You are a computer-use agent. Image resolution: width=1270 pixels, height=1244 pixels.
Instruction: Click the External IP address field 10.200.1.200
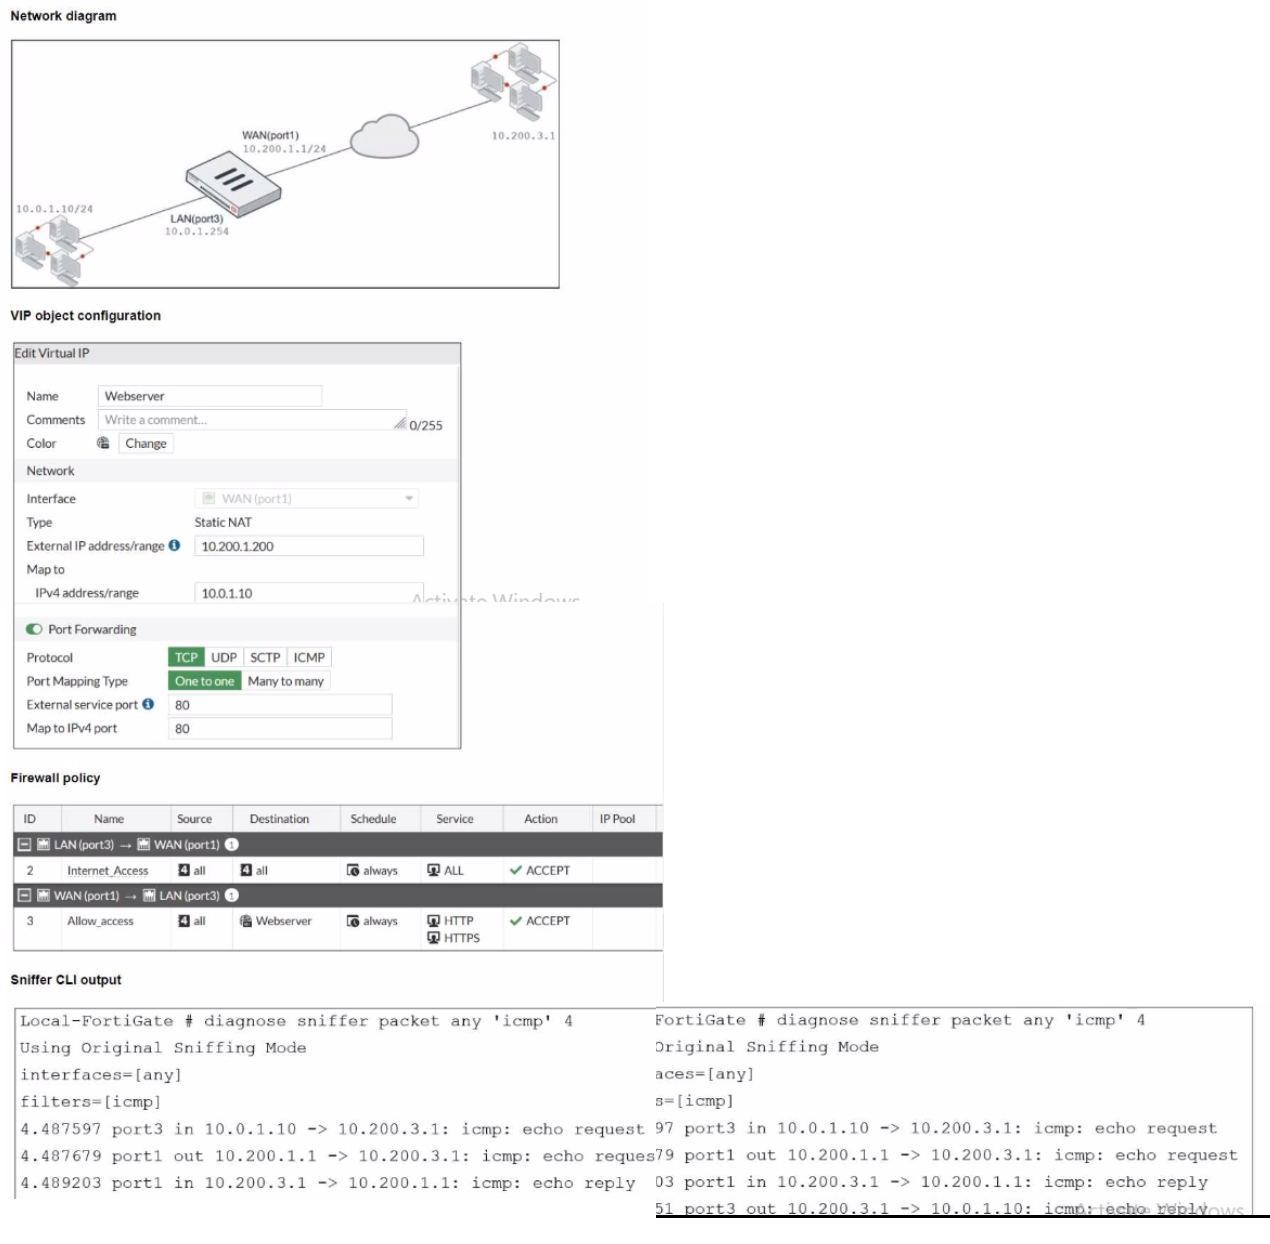point(309,546)
